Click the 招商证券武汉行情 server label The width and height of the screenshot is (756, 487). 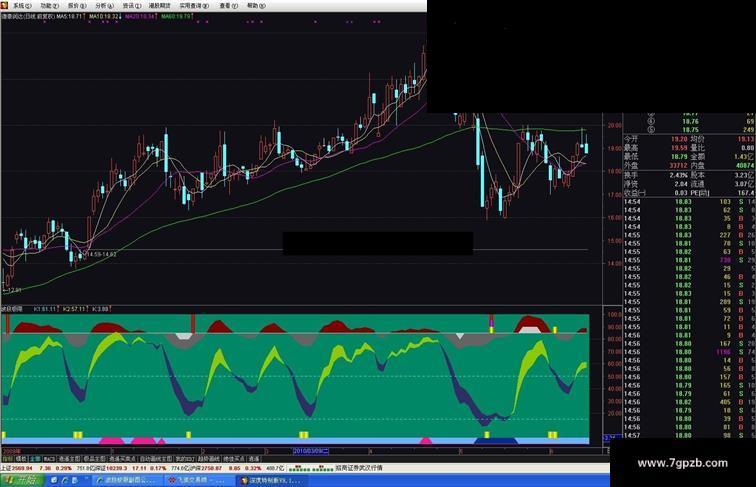pos(359,468)
